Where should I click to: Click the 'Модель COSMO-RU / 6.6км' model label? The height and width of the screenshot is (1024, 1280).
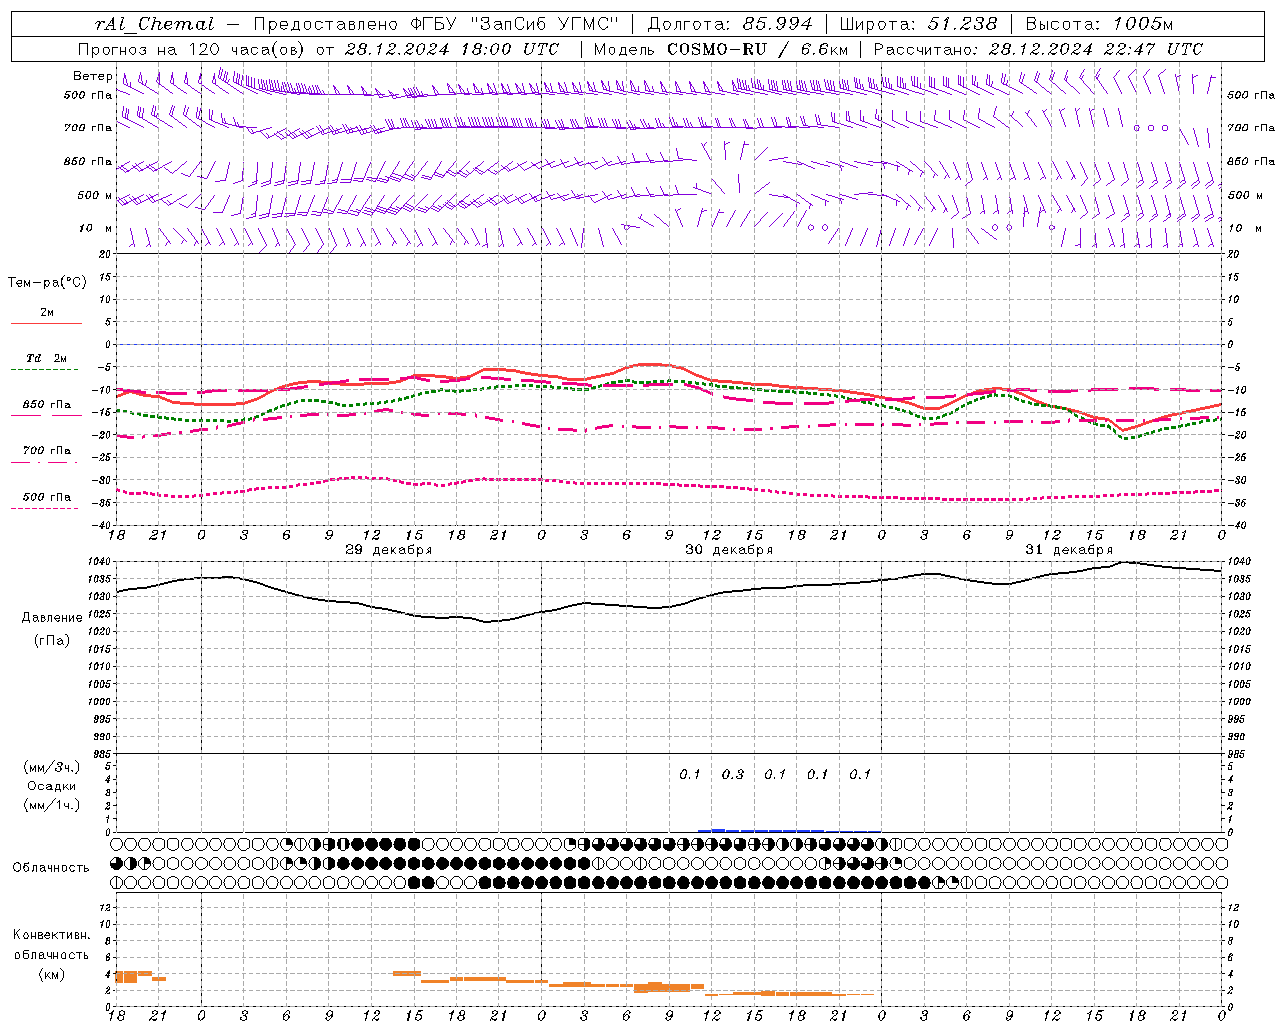point(721,49)
